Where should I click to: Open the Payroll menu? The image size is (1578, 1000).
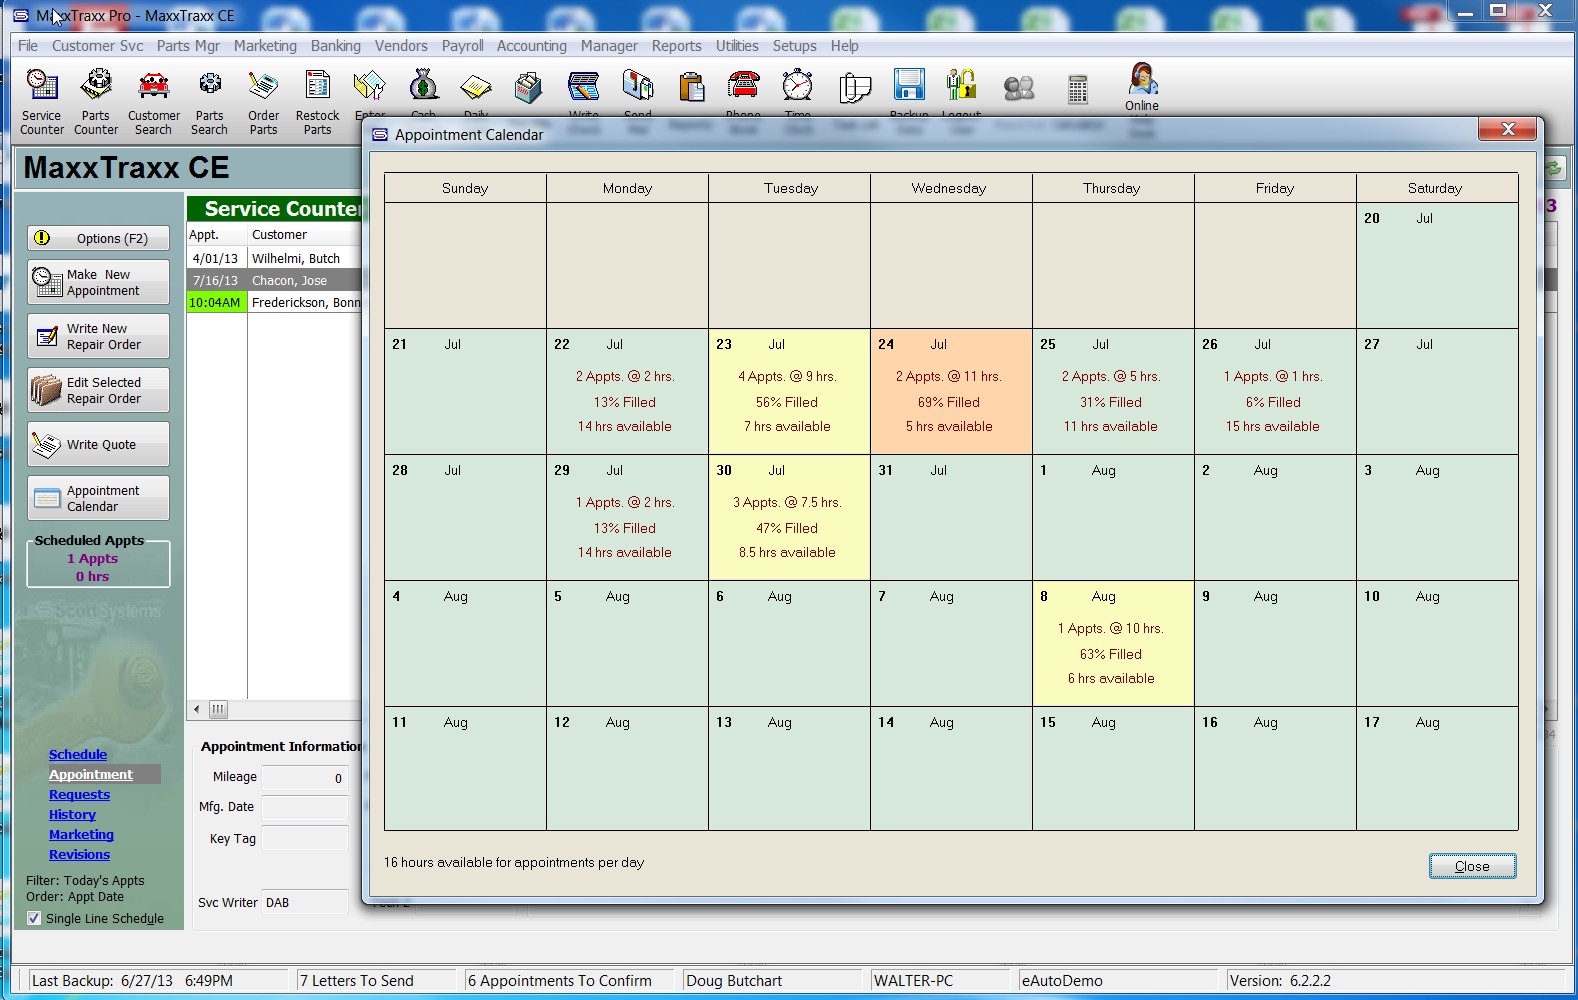tap(463, 46)
